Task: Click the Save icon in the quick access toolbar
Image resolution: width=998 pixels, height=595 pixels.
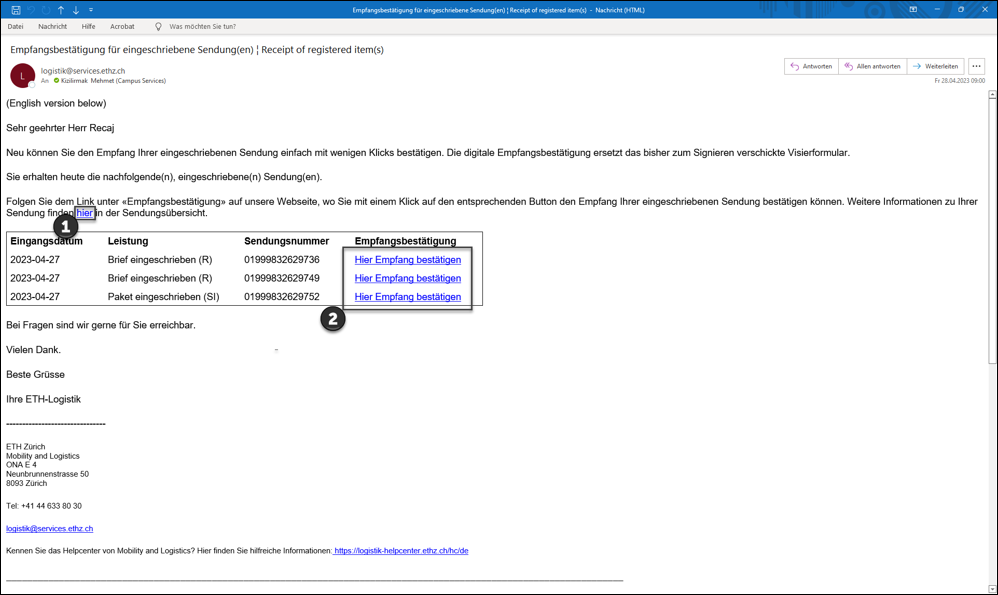Action: (x=16, y=10)
